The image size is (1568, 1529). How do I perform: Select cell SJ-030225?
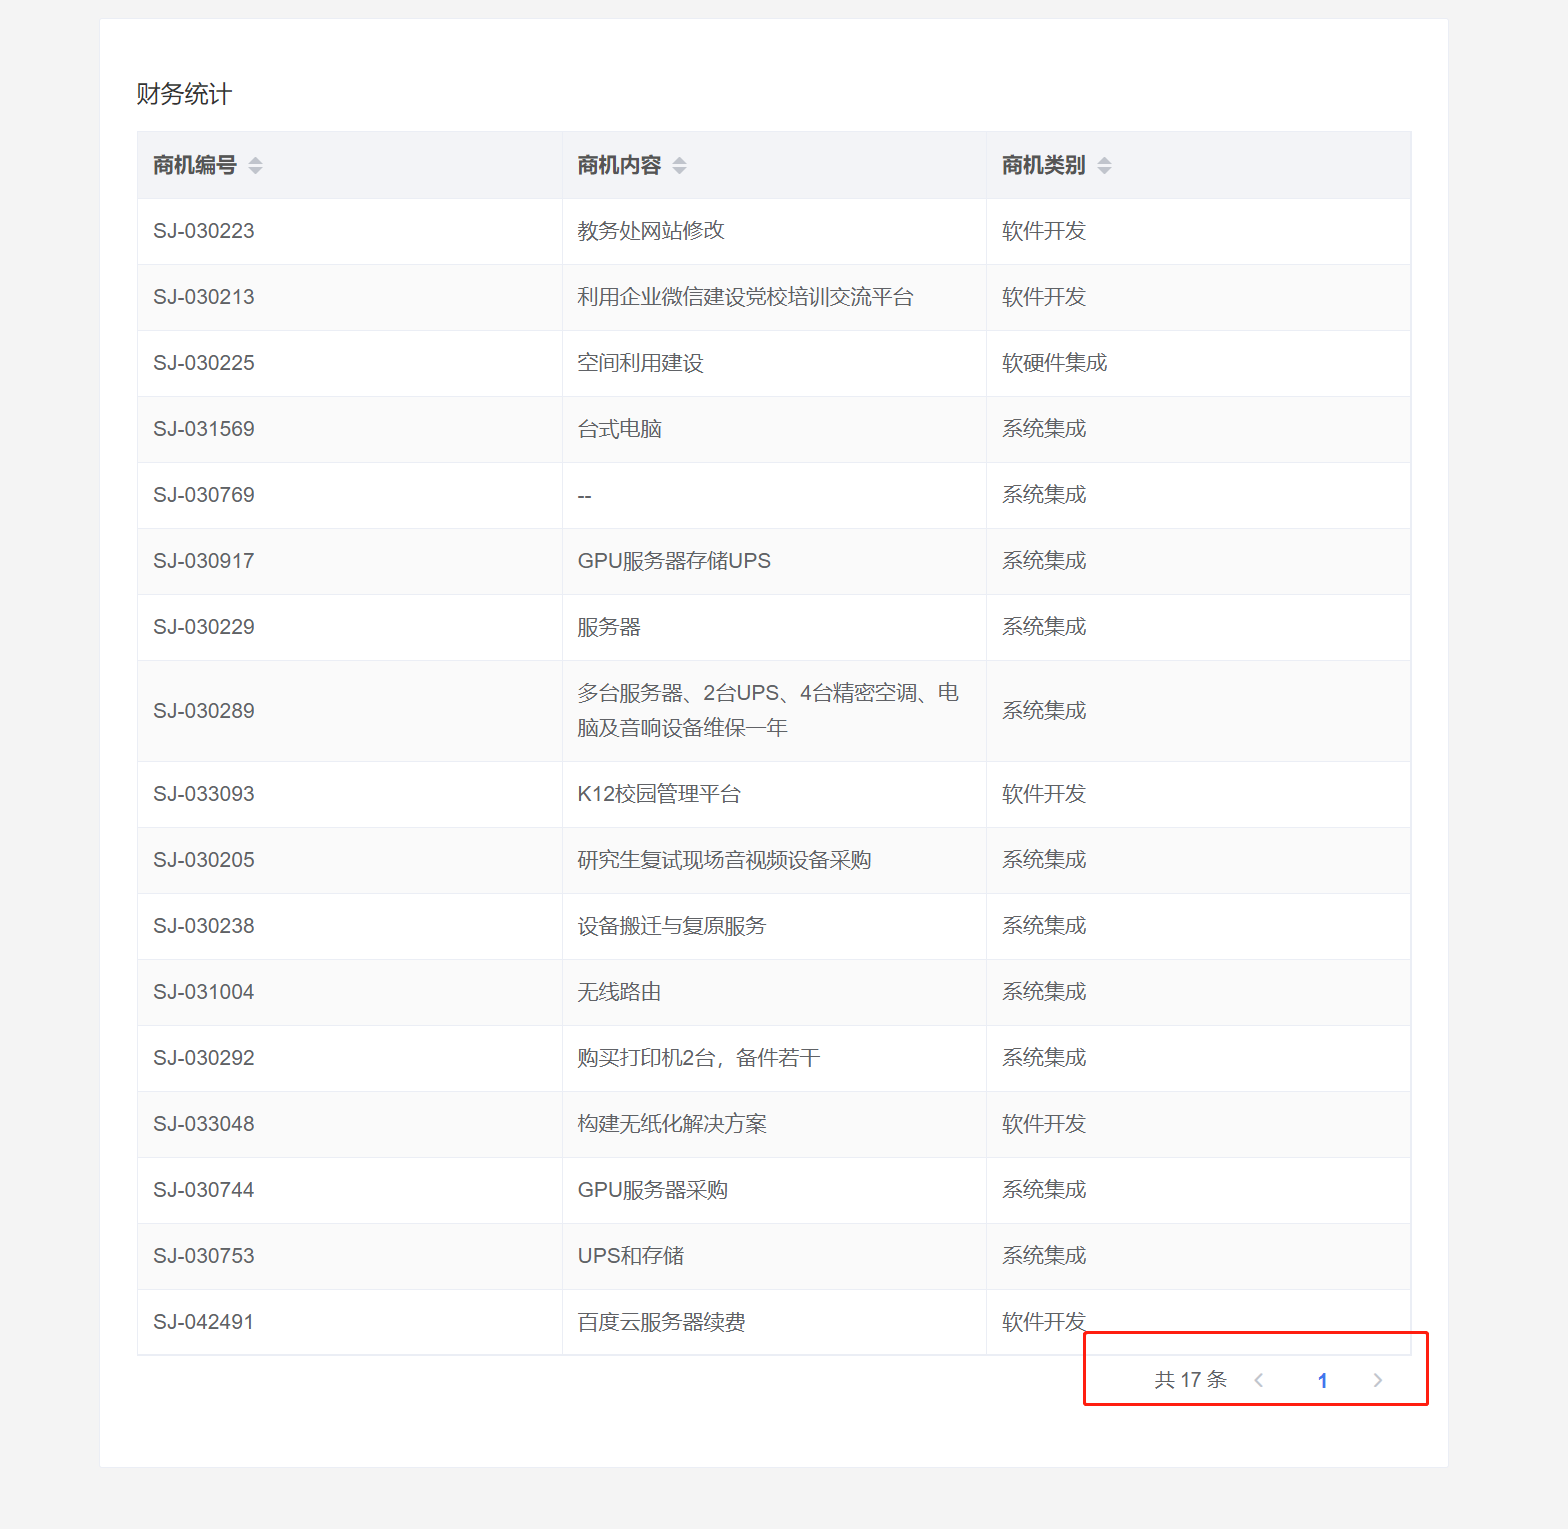click(350, 363)
